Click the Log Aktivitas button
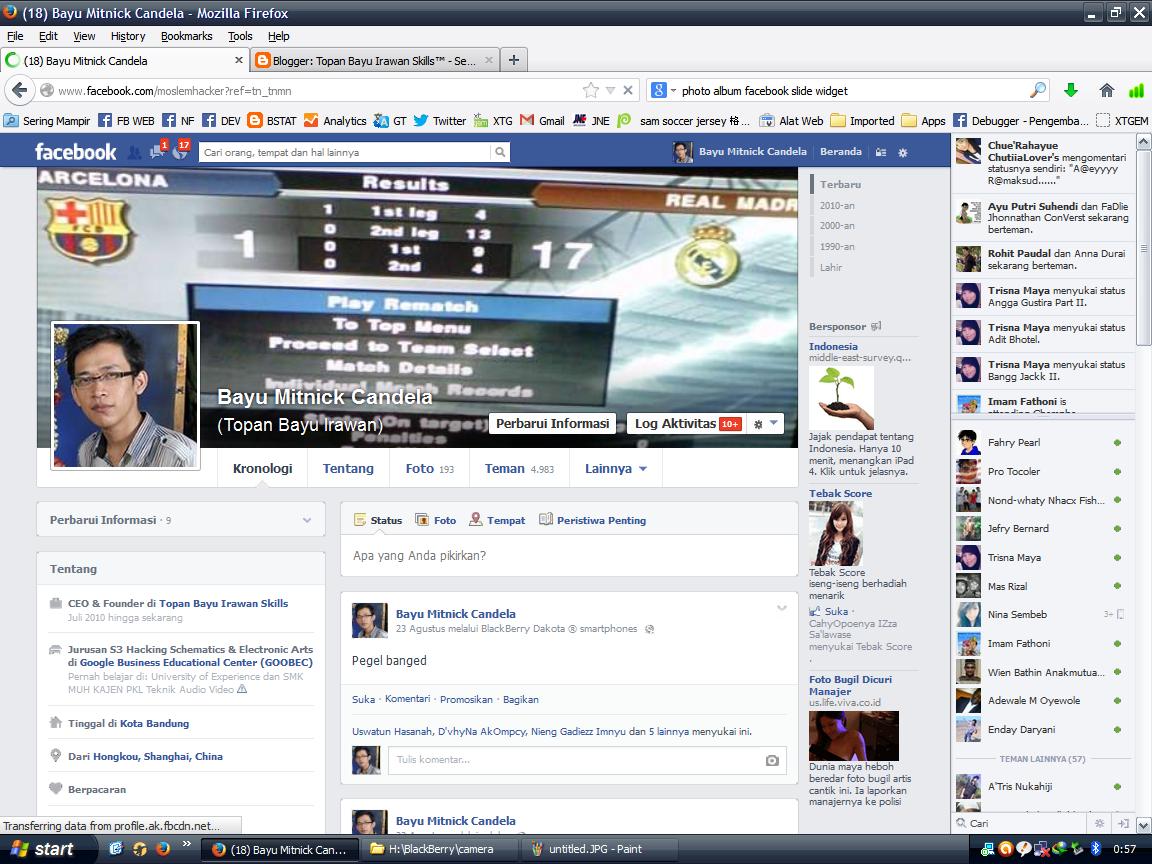Image resolution: width=1152 pixels, height=864 pixels. [x=687, y=424]
